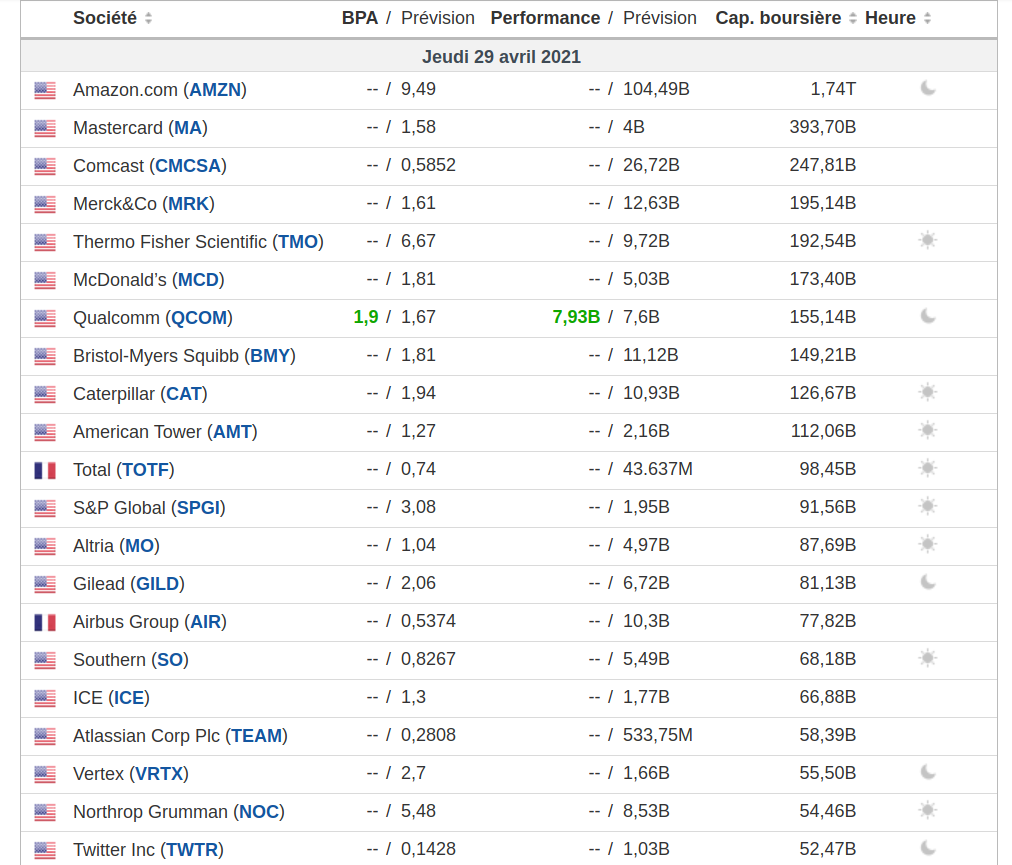Open the SO ticker link
Viewport: 1012px width, 865px height.
170,660
